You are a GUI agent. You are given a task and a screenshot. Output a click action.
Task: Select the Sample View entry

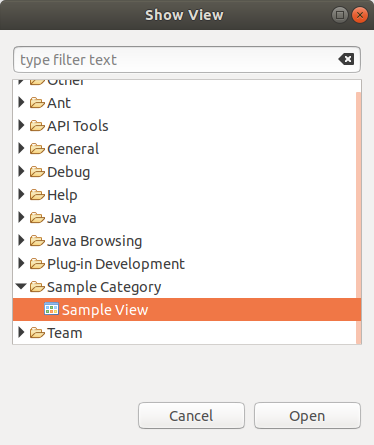click(187, 310)
